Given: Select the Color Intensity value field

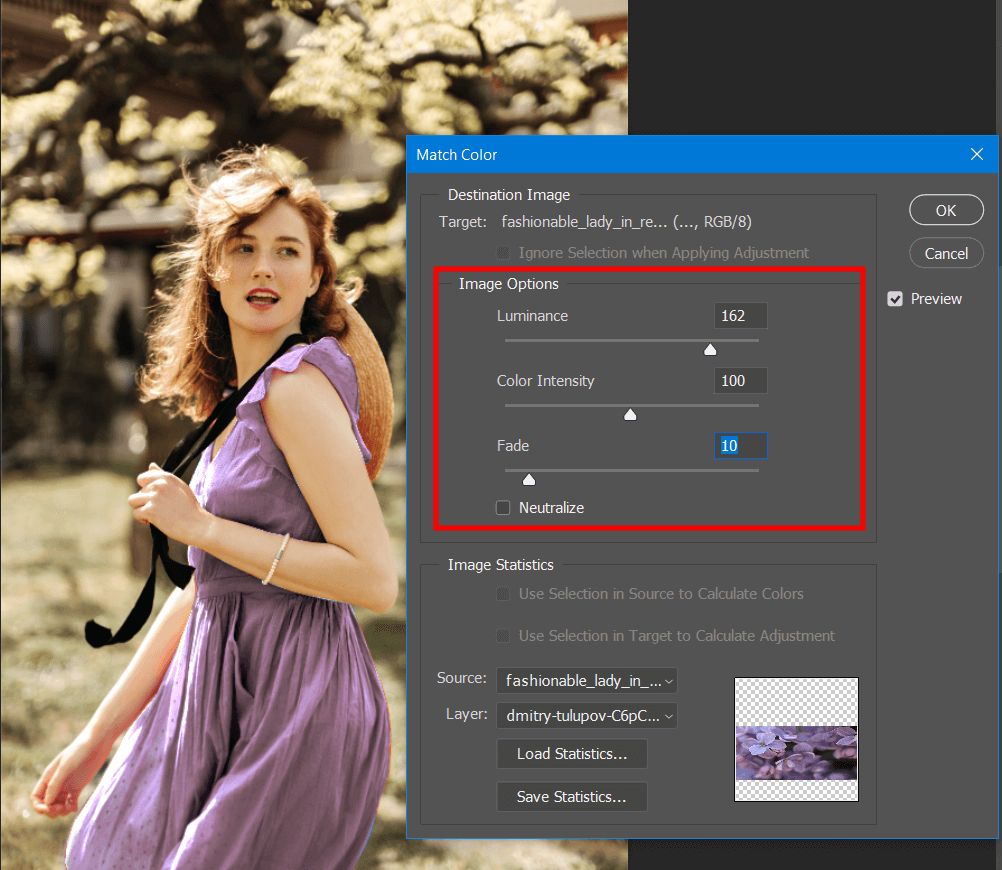Looking at the screenshot, I should click(x=740, y=381).
